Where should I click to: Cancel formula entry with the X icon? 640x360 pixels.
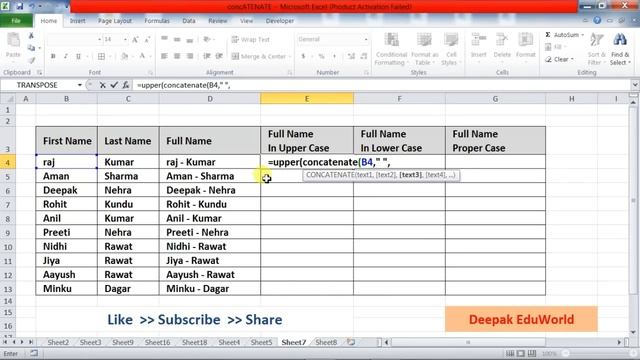pyautogui.click(x=102, y=85)
